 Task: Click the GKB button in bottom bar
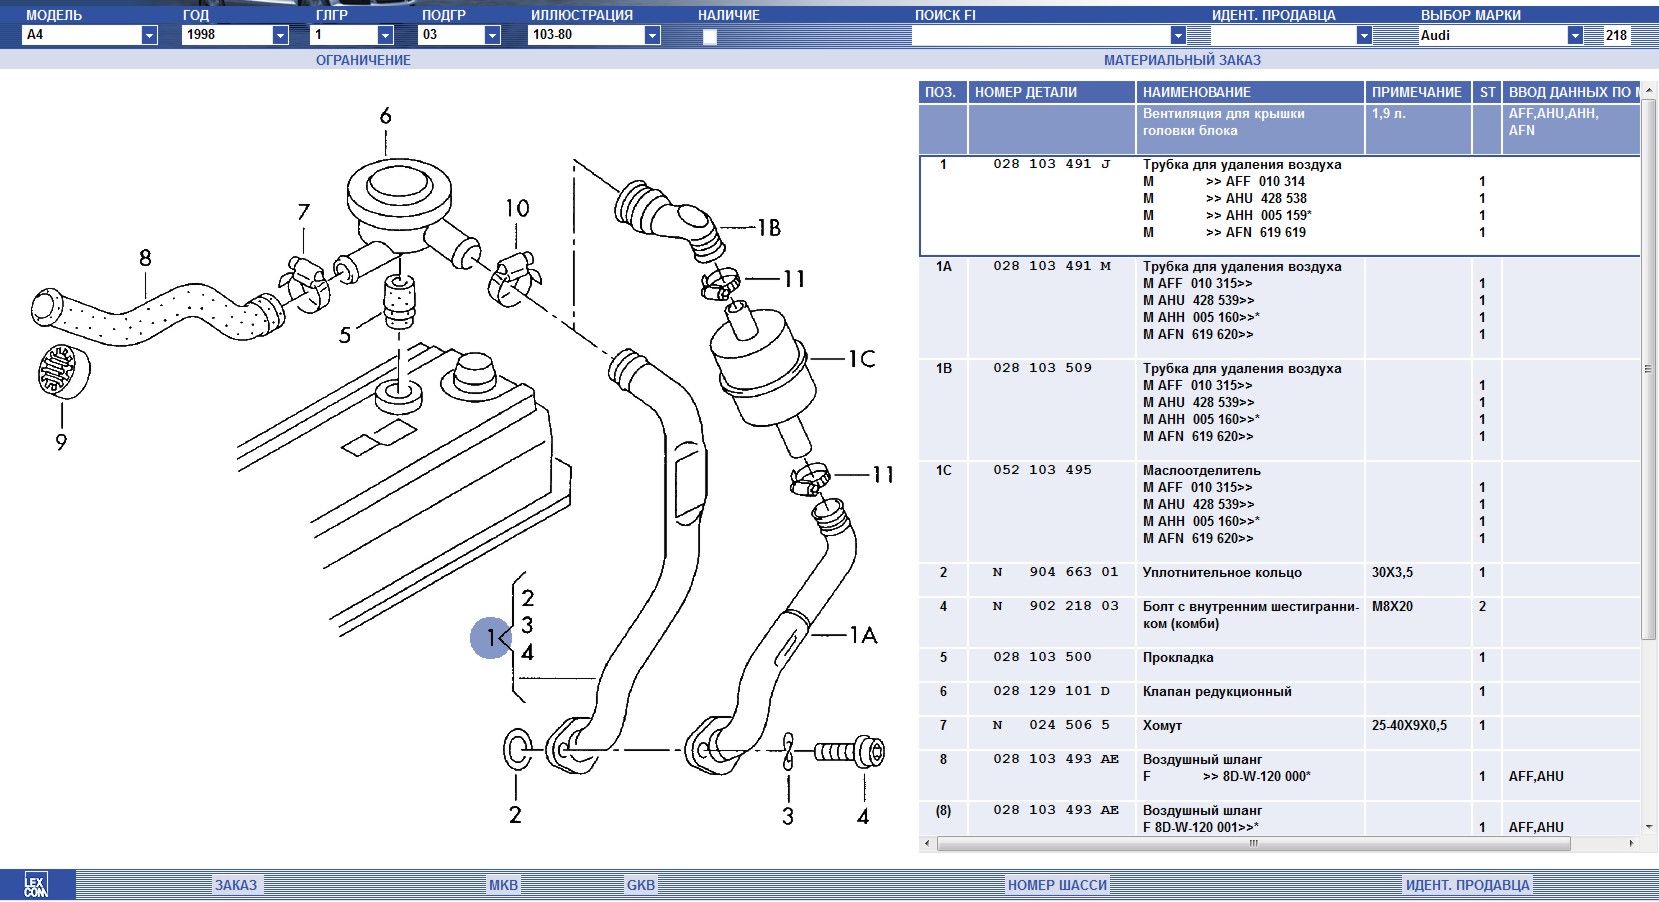coord(640,885)
